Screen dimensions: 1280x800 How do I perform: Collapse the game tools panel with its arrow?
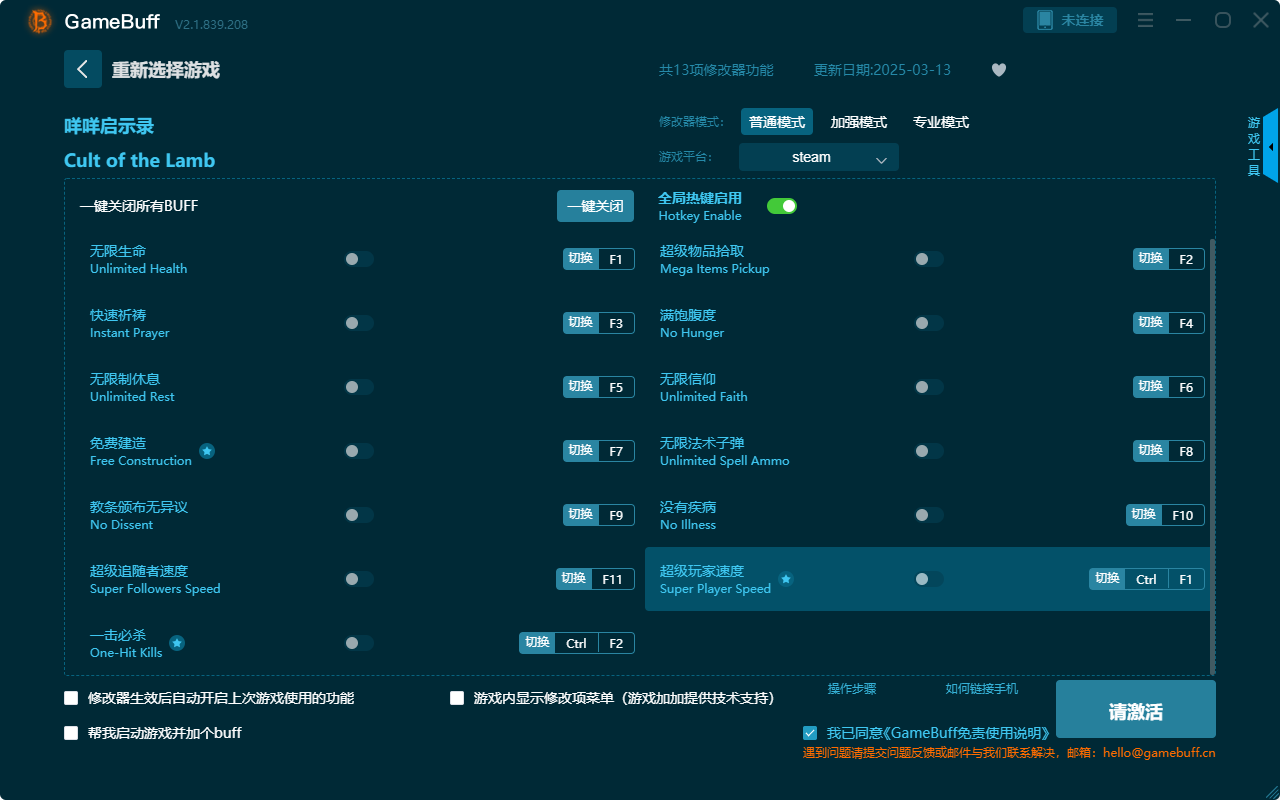1270,145
